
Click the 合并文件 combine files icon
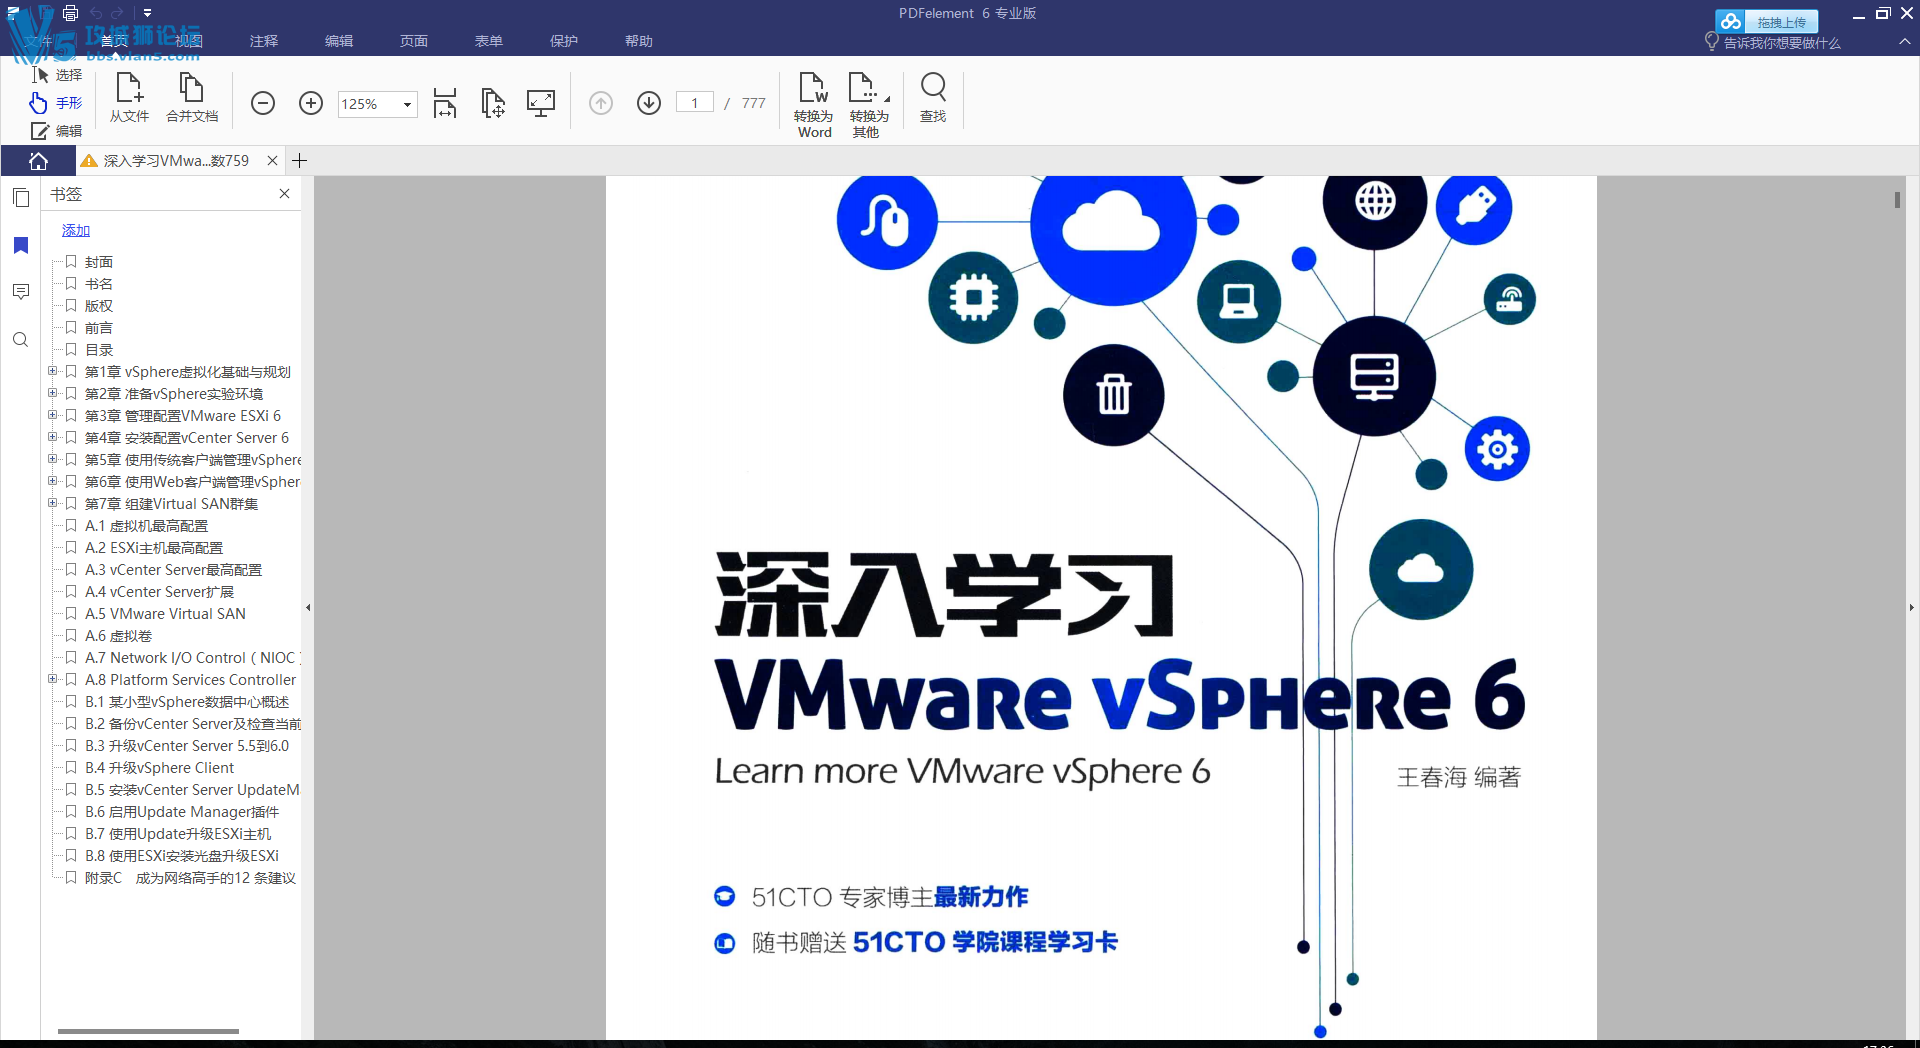(192, 98)
